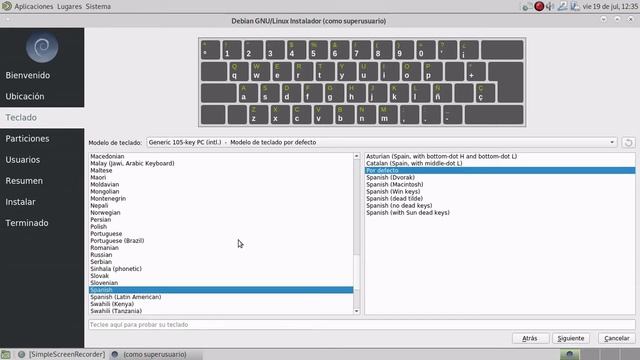Screen dimensions: 640x360
Task: Switch to SimpleScreenRecorder taskbar entry
Action: click(x=62, y=354)
